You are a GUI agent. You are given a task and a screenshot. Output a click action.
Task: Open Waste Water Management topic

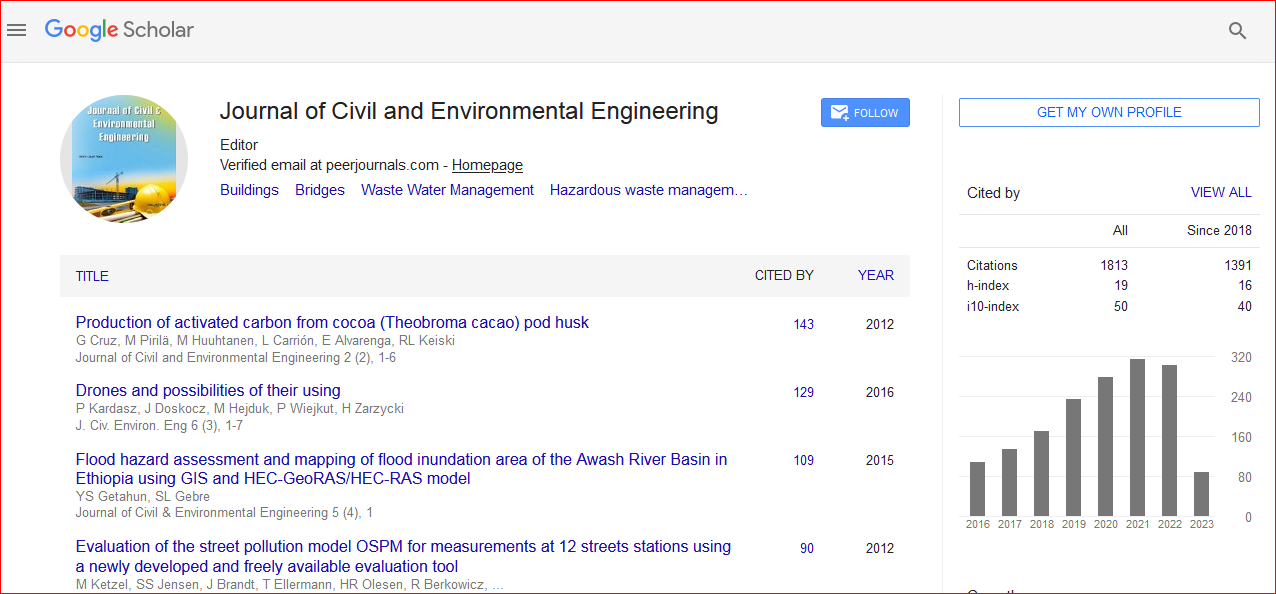447,190
